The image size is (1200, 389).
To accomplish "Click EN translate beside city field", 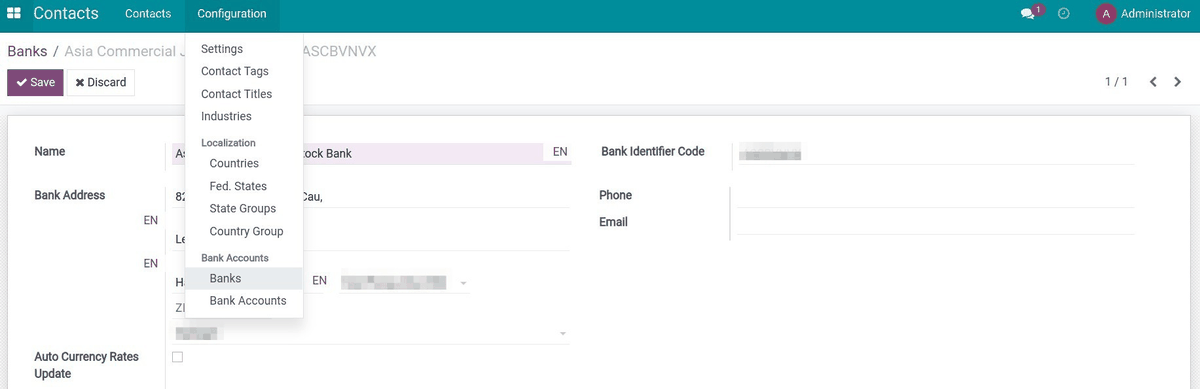I will 320,281.
